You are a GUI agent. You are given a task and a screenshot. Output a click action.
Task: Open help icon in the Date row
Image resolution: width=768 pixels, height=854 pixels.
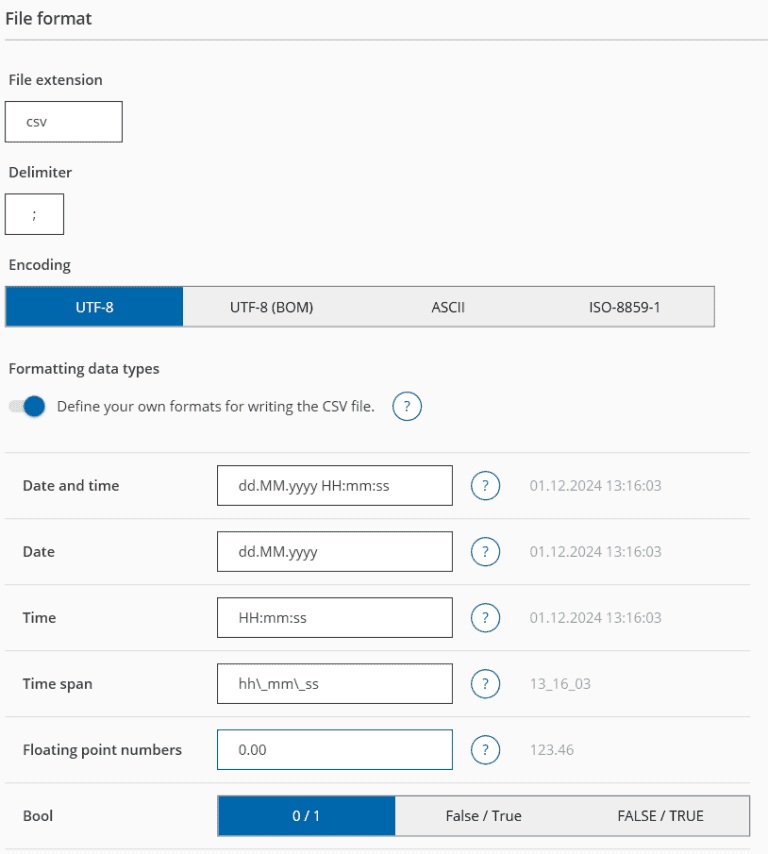tap(485, 552)
